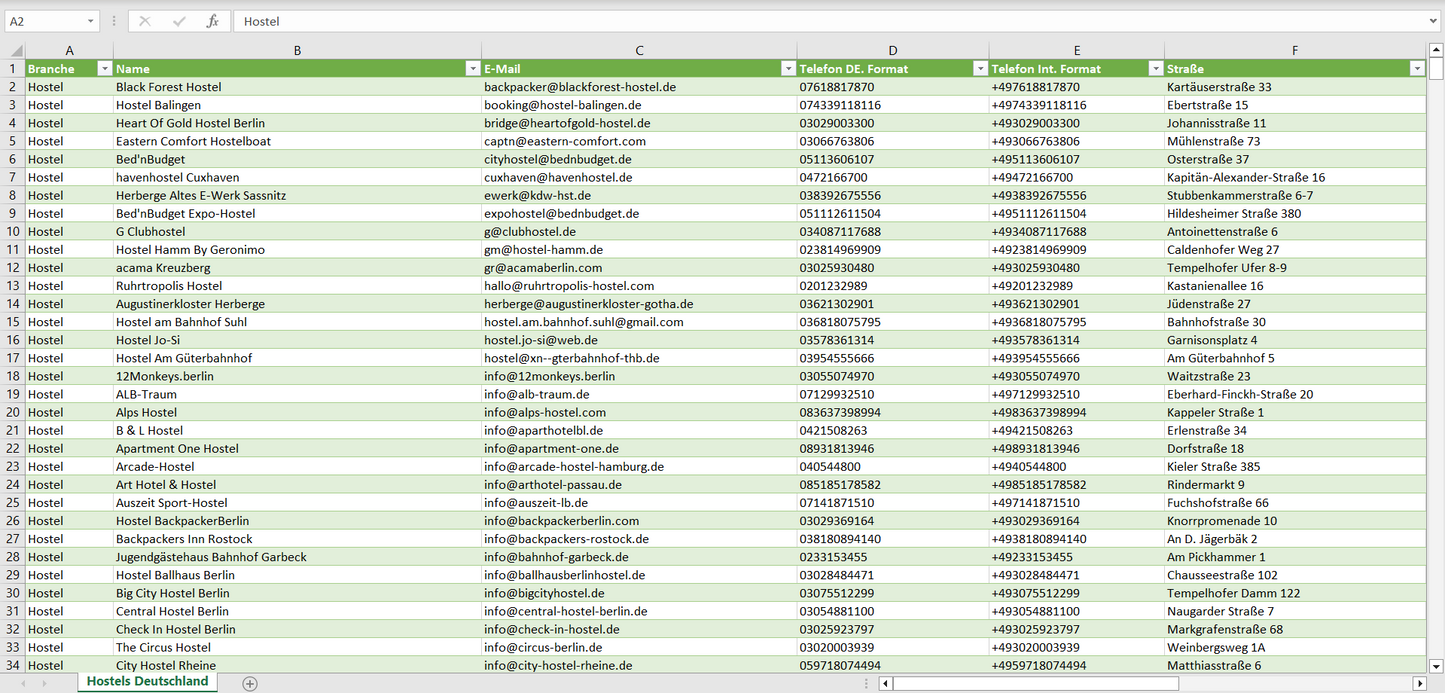
Task: Expand the formula bar with the chevron
Action: pos(1434,21)
